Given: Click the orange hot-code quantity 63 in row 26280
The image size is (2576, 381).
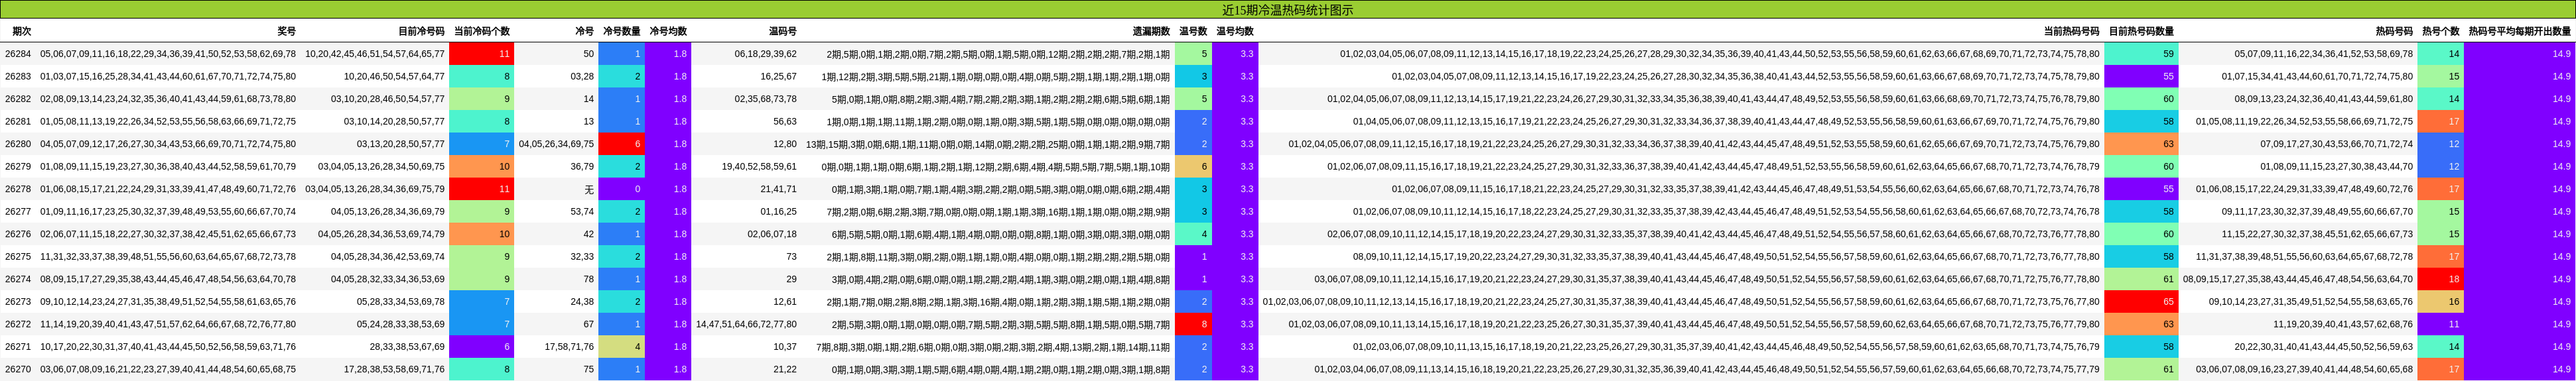Looking at the screenshot, I should click(x=2141, y=144).
